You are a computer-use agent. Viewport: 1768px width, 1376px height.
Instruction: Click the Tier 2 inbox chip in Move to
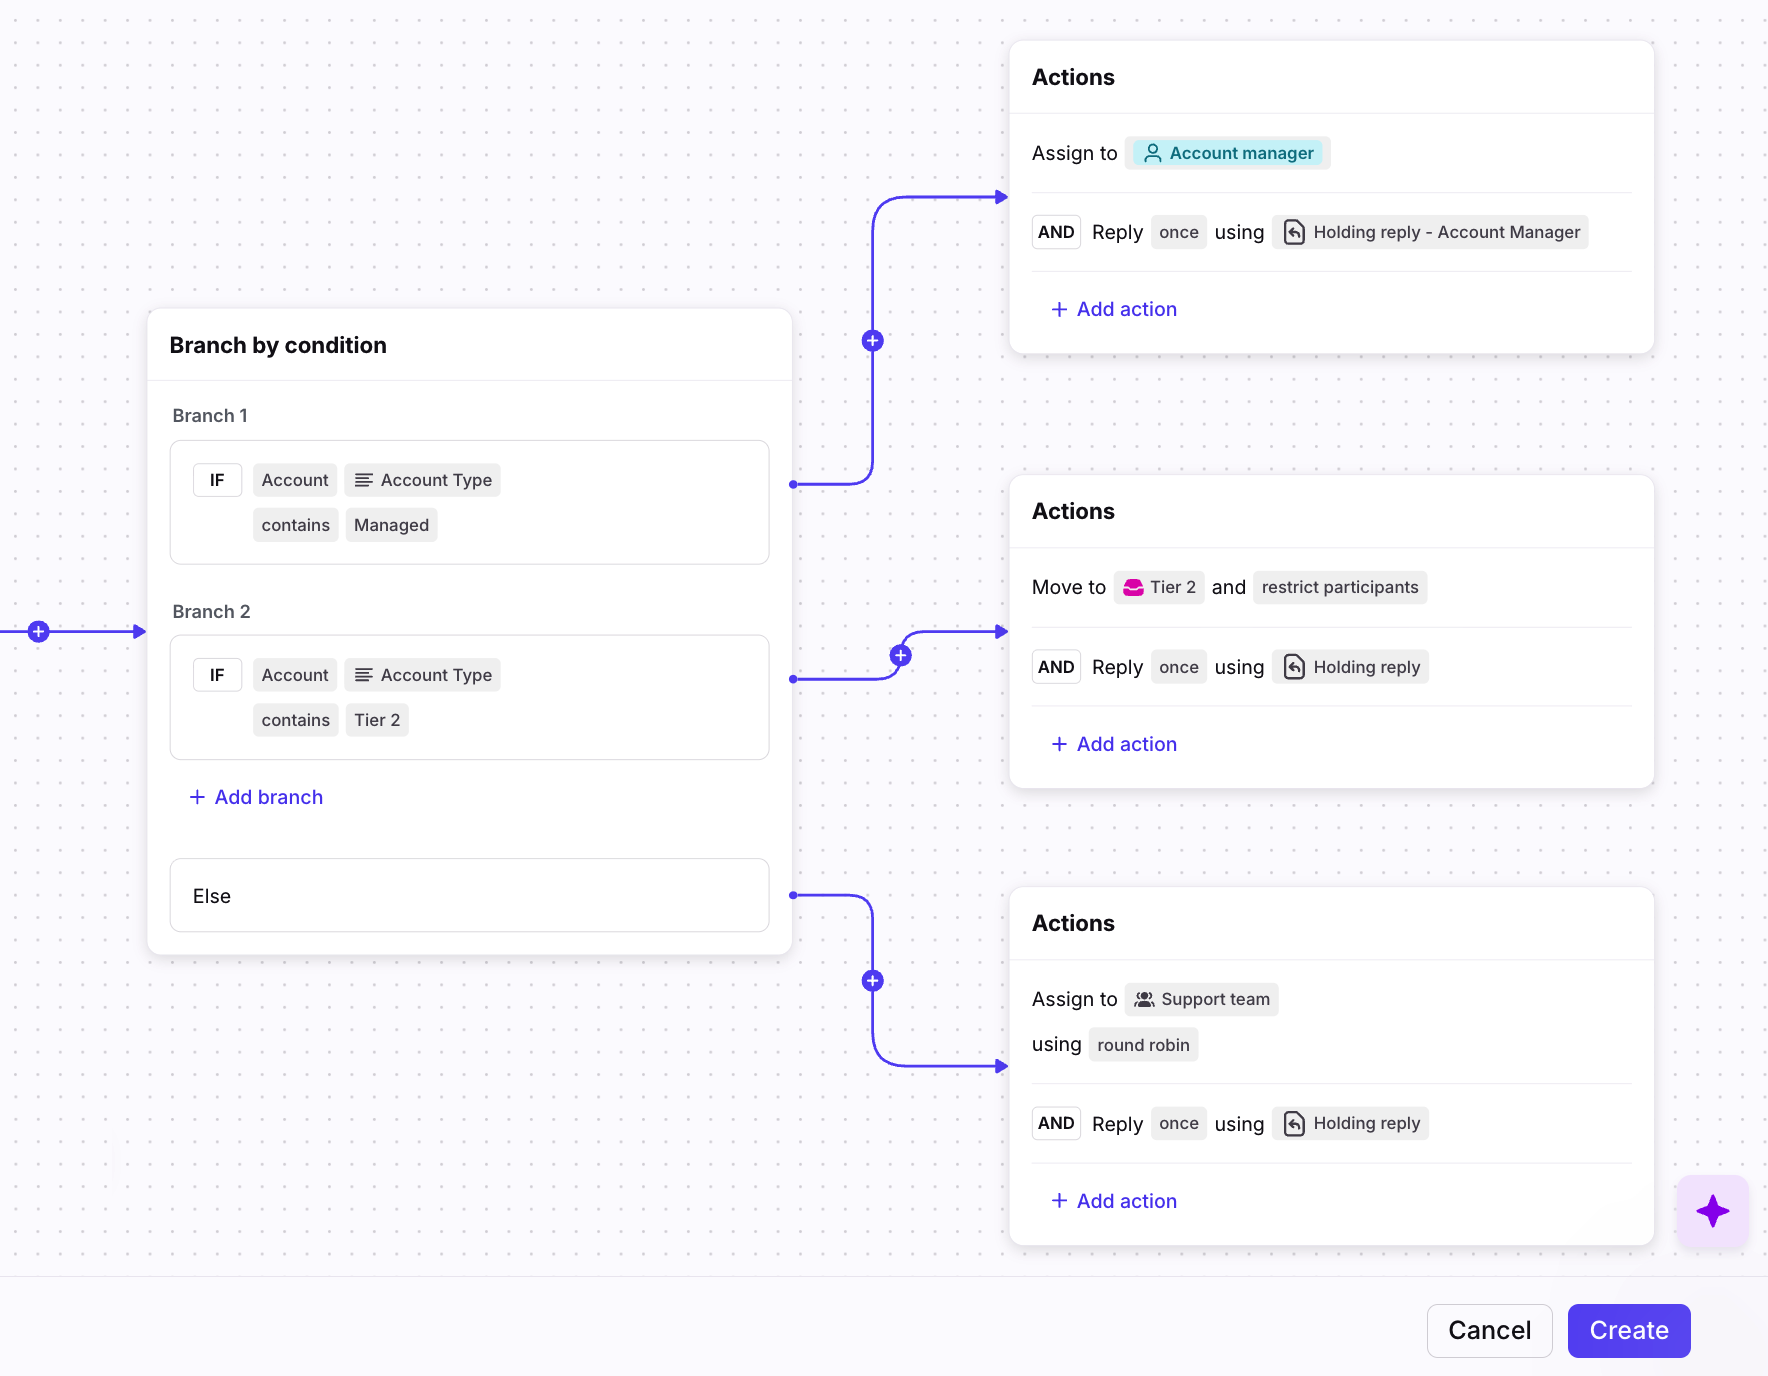[1159, 587]
